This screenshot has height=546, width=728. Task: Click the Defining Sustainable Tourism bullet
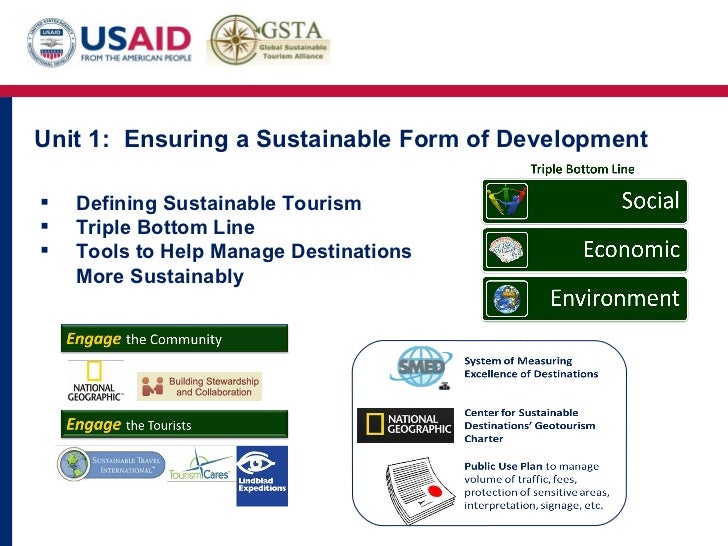(219, 203)
